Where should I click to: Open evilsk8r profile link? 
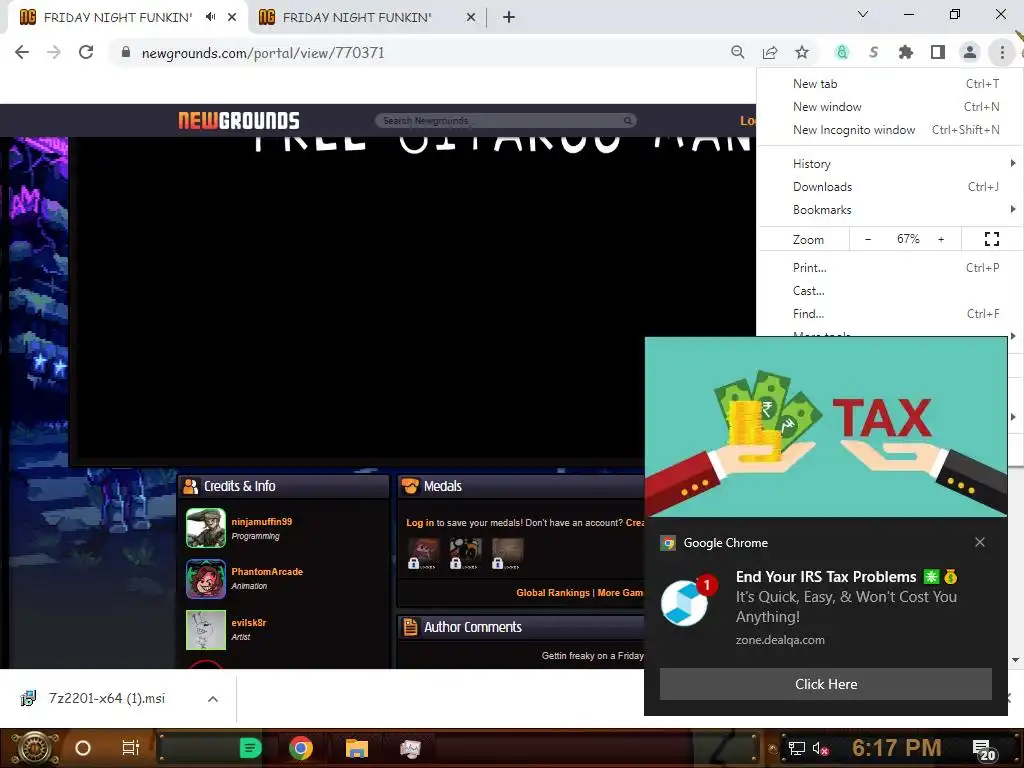(249, 622)
